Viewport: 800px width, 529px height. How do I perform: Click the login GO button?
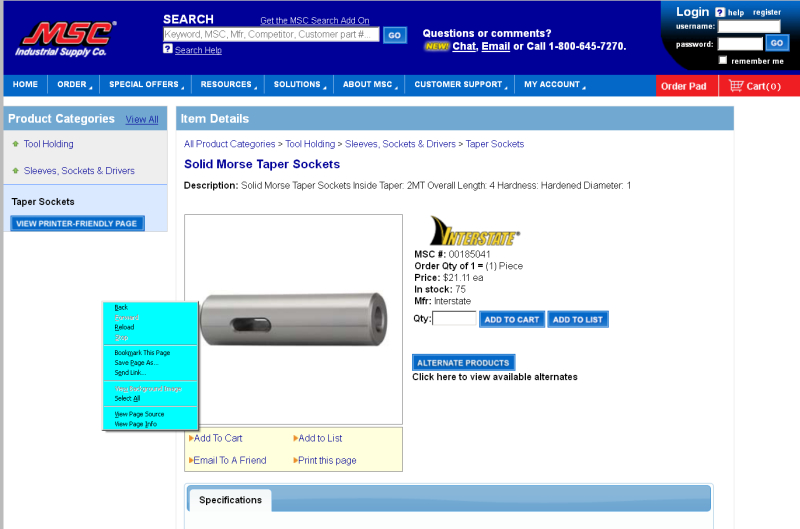pos(777,43)
